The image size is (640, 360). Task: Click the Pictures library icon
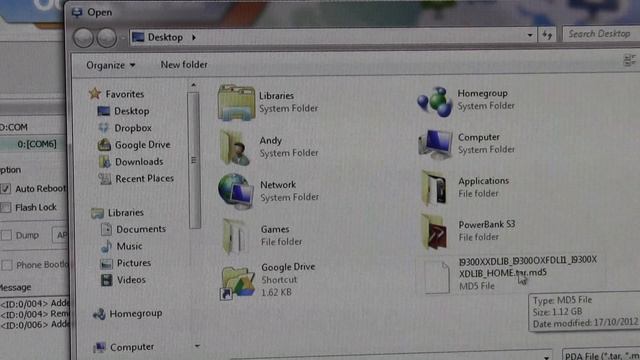[106, 263]
